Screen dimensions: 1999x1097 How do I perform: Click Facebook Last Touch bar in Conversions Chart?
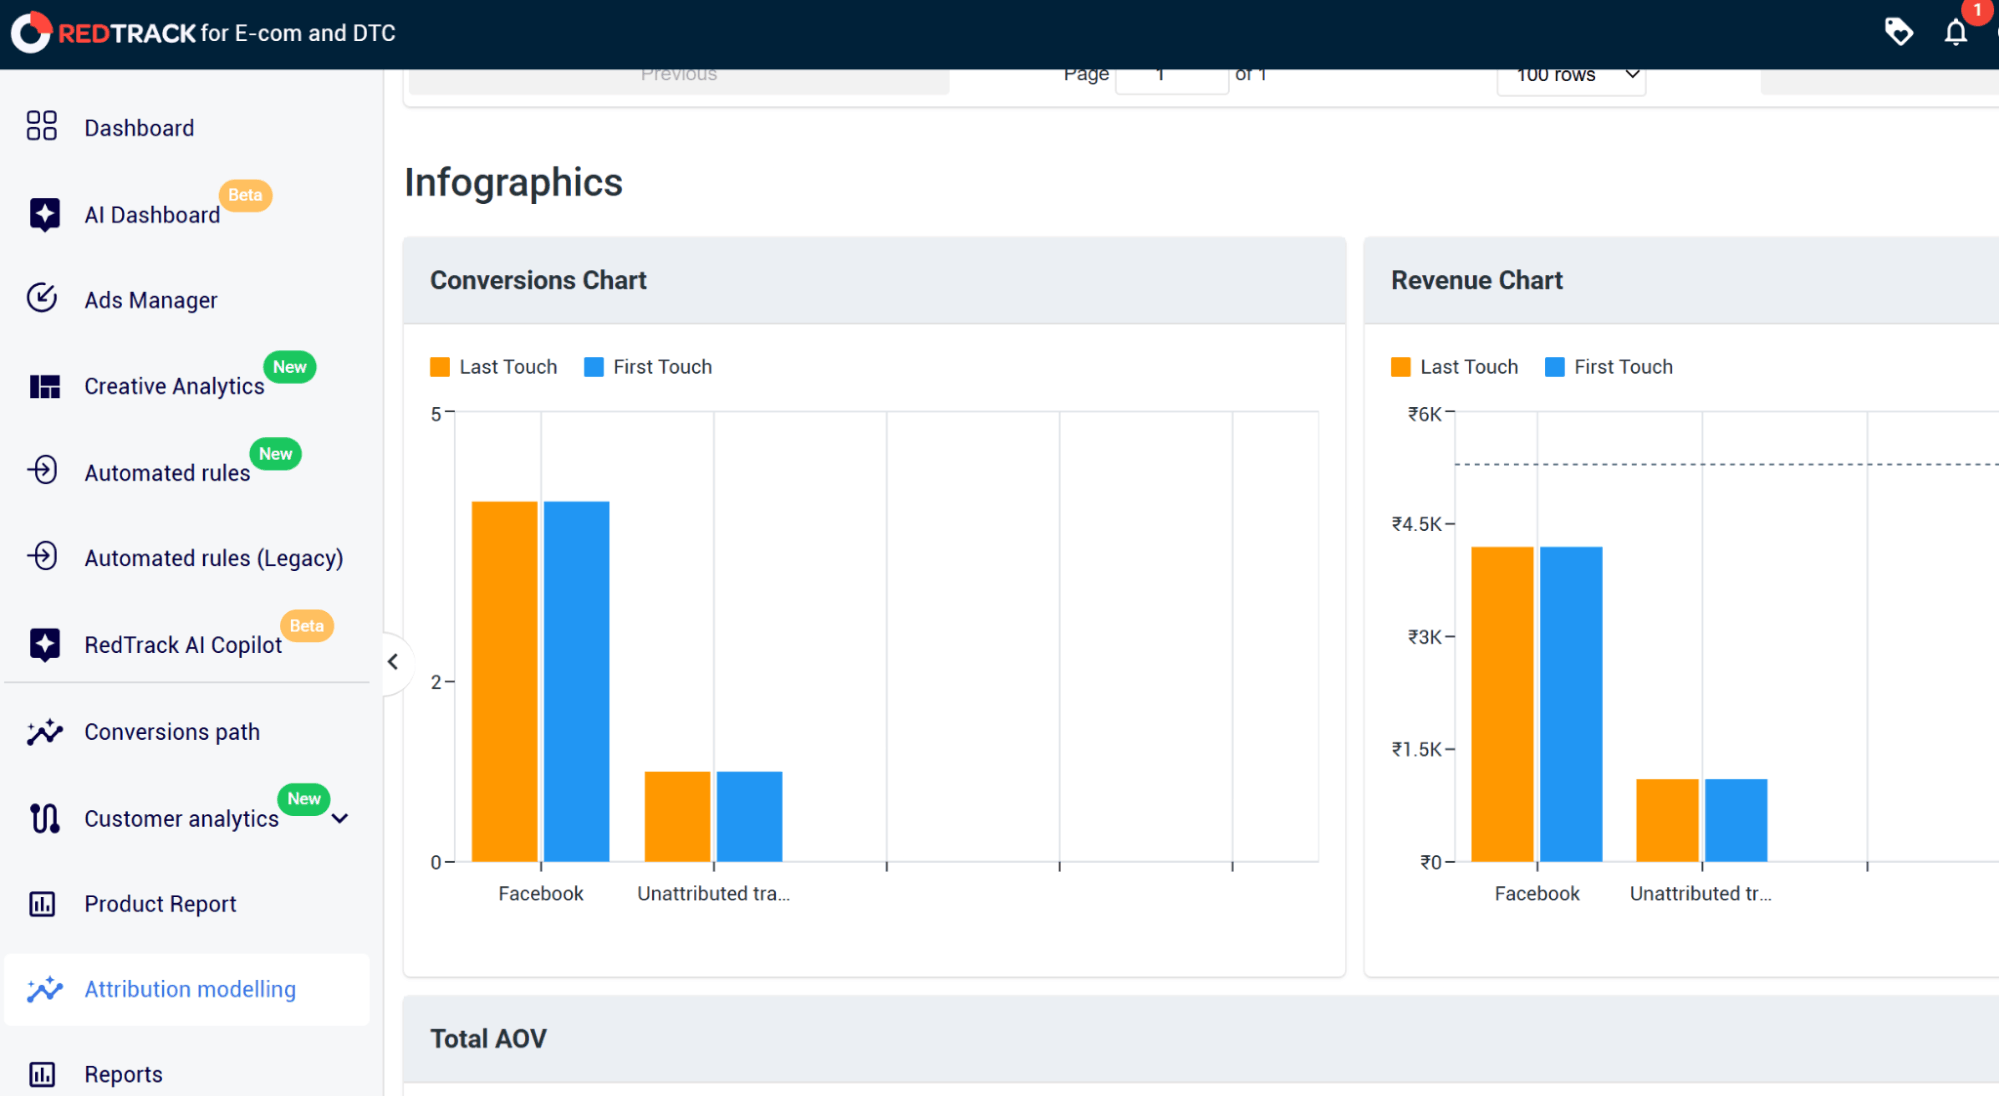click(504, 681)
